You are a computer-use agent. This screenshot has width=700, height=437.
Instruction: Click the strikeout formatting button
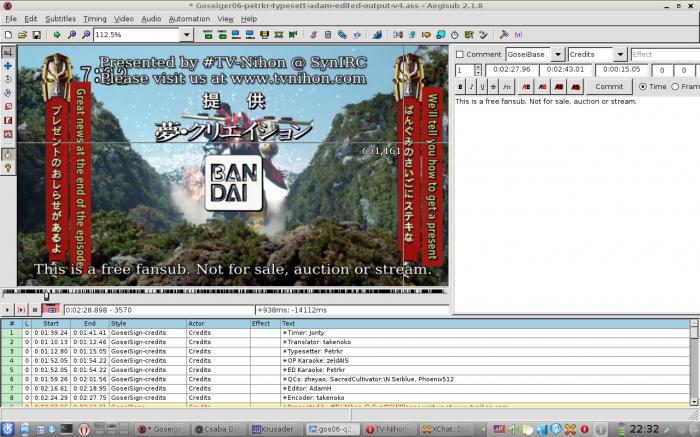pyautogui.click(x=493, y=87)
